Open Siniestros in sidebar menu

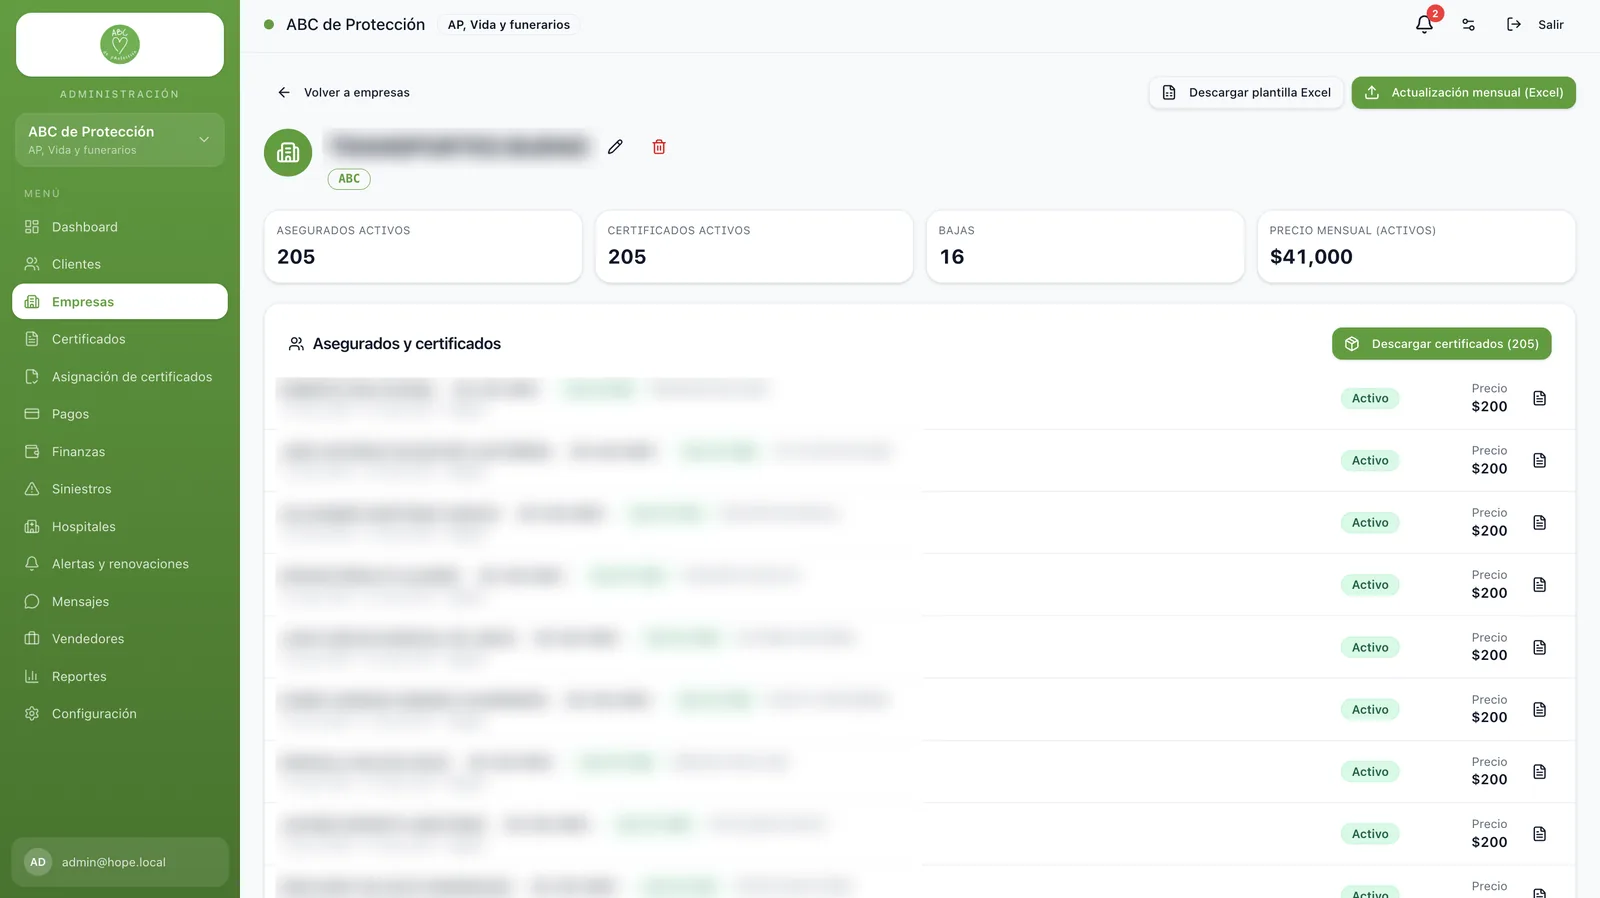pyautogui.click(x=120, y=489)
